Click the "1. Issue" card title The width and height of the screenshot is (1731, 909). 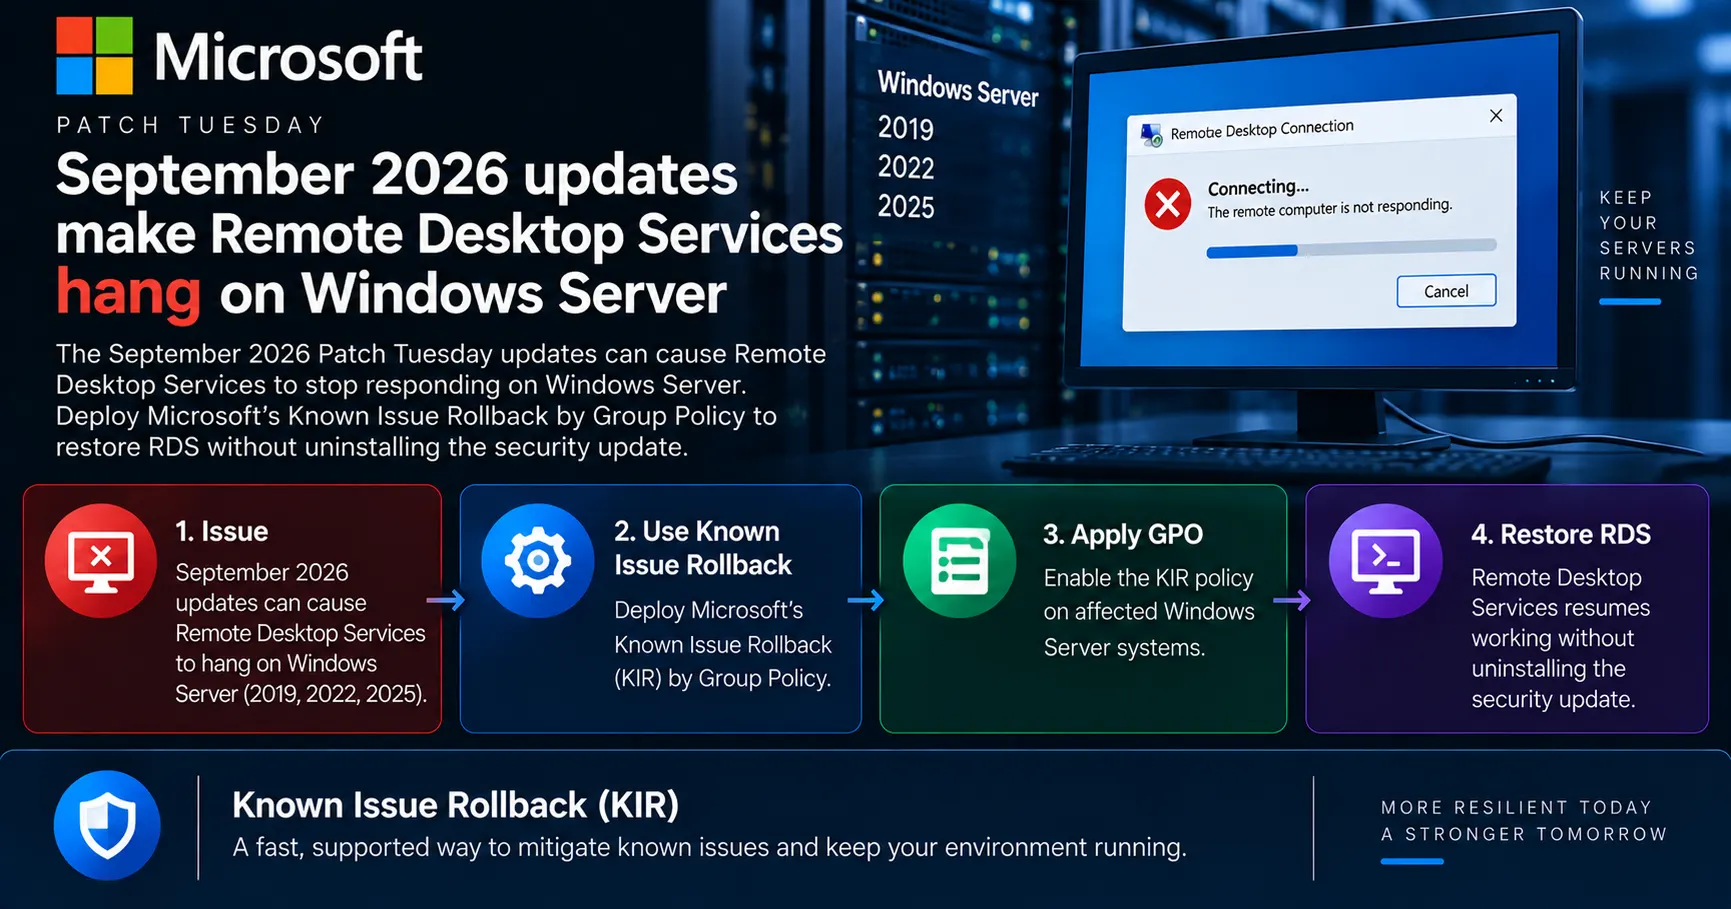(x=222, y=531)
